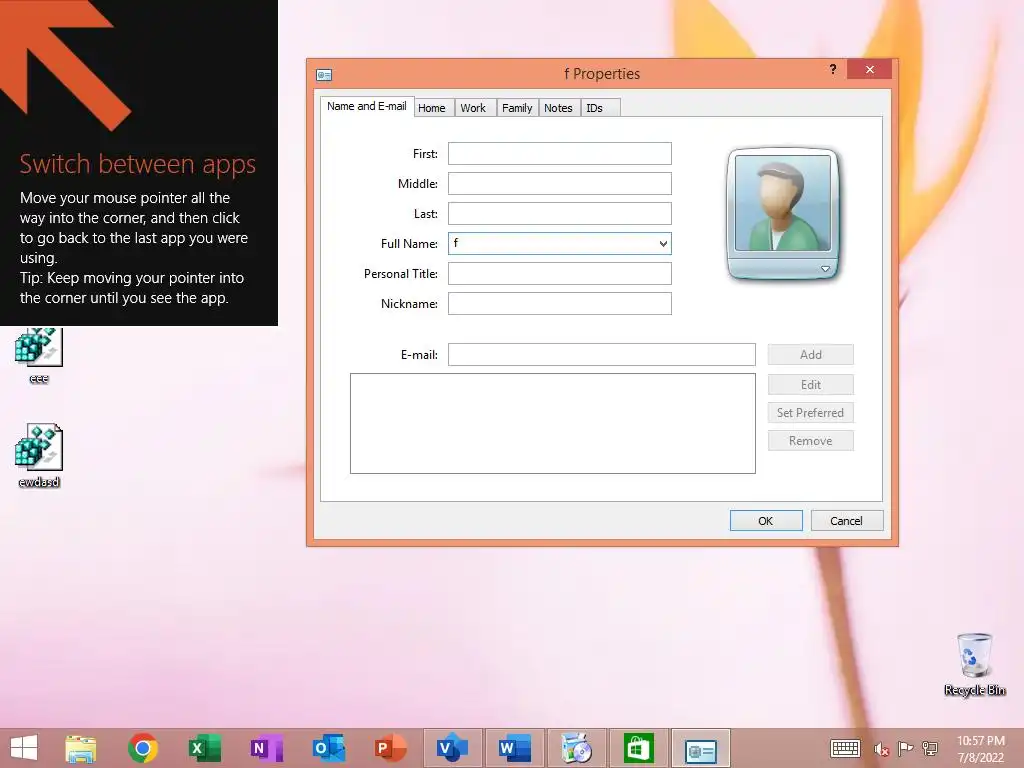Switch to the Notes tab

click(558, 108)
